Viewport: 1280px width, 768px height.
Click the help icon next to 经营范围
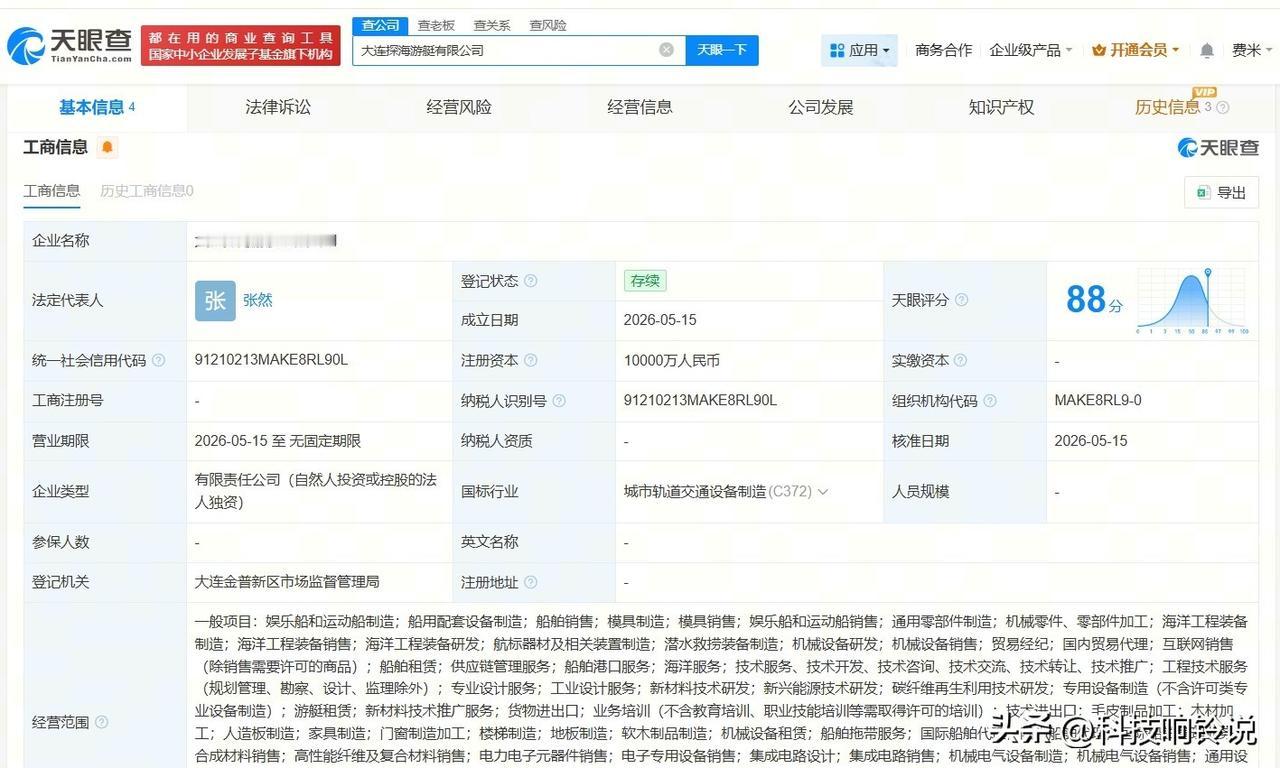(x=101, y=722)
